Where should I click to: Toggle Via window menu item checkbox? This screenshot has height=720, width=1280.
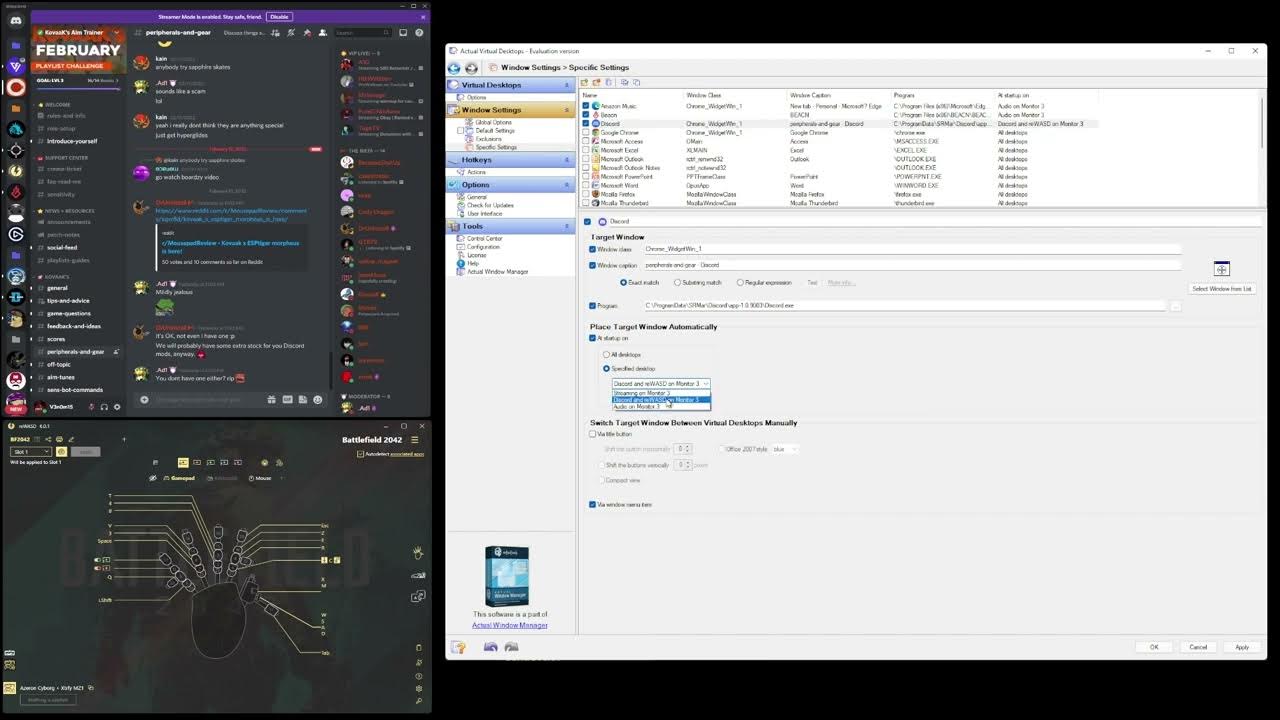[592, 504]
